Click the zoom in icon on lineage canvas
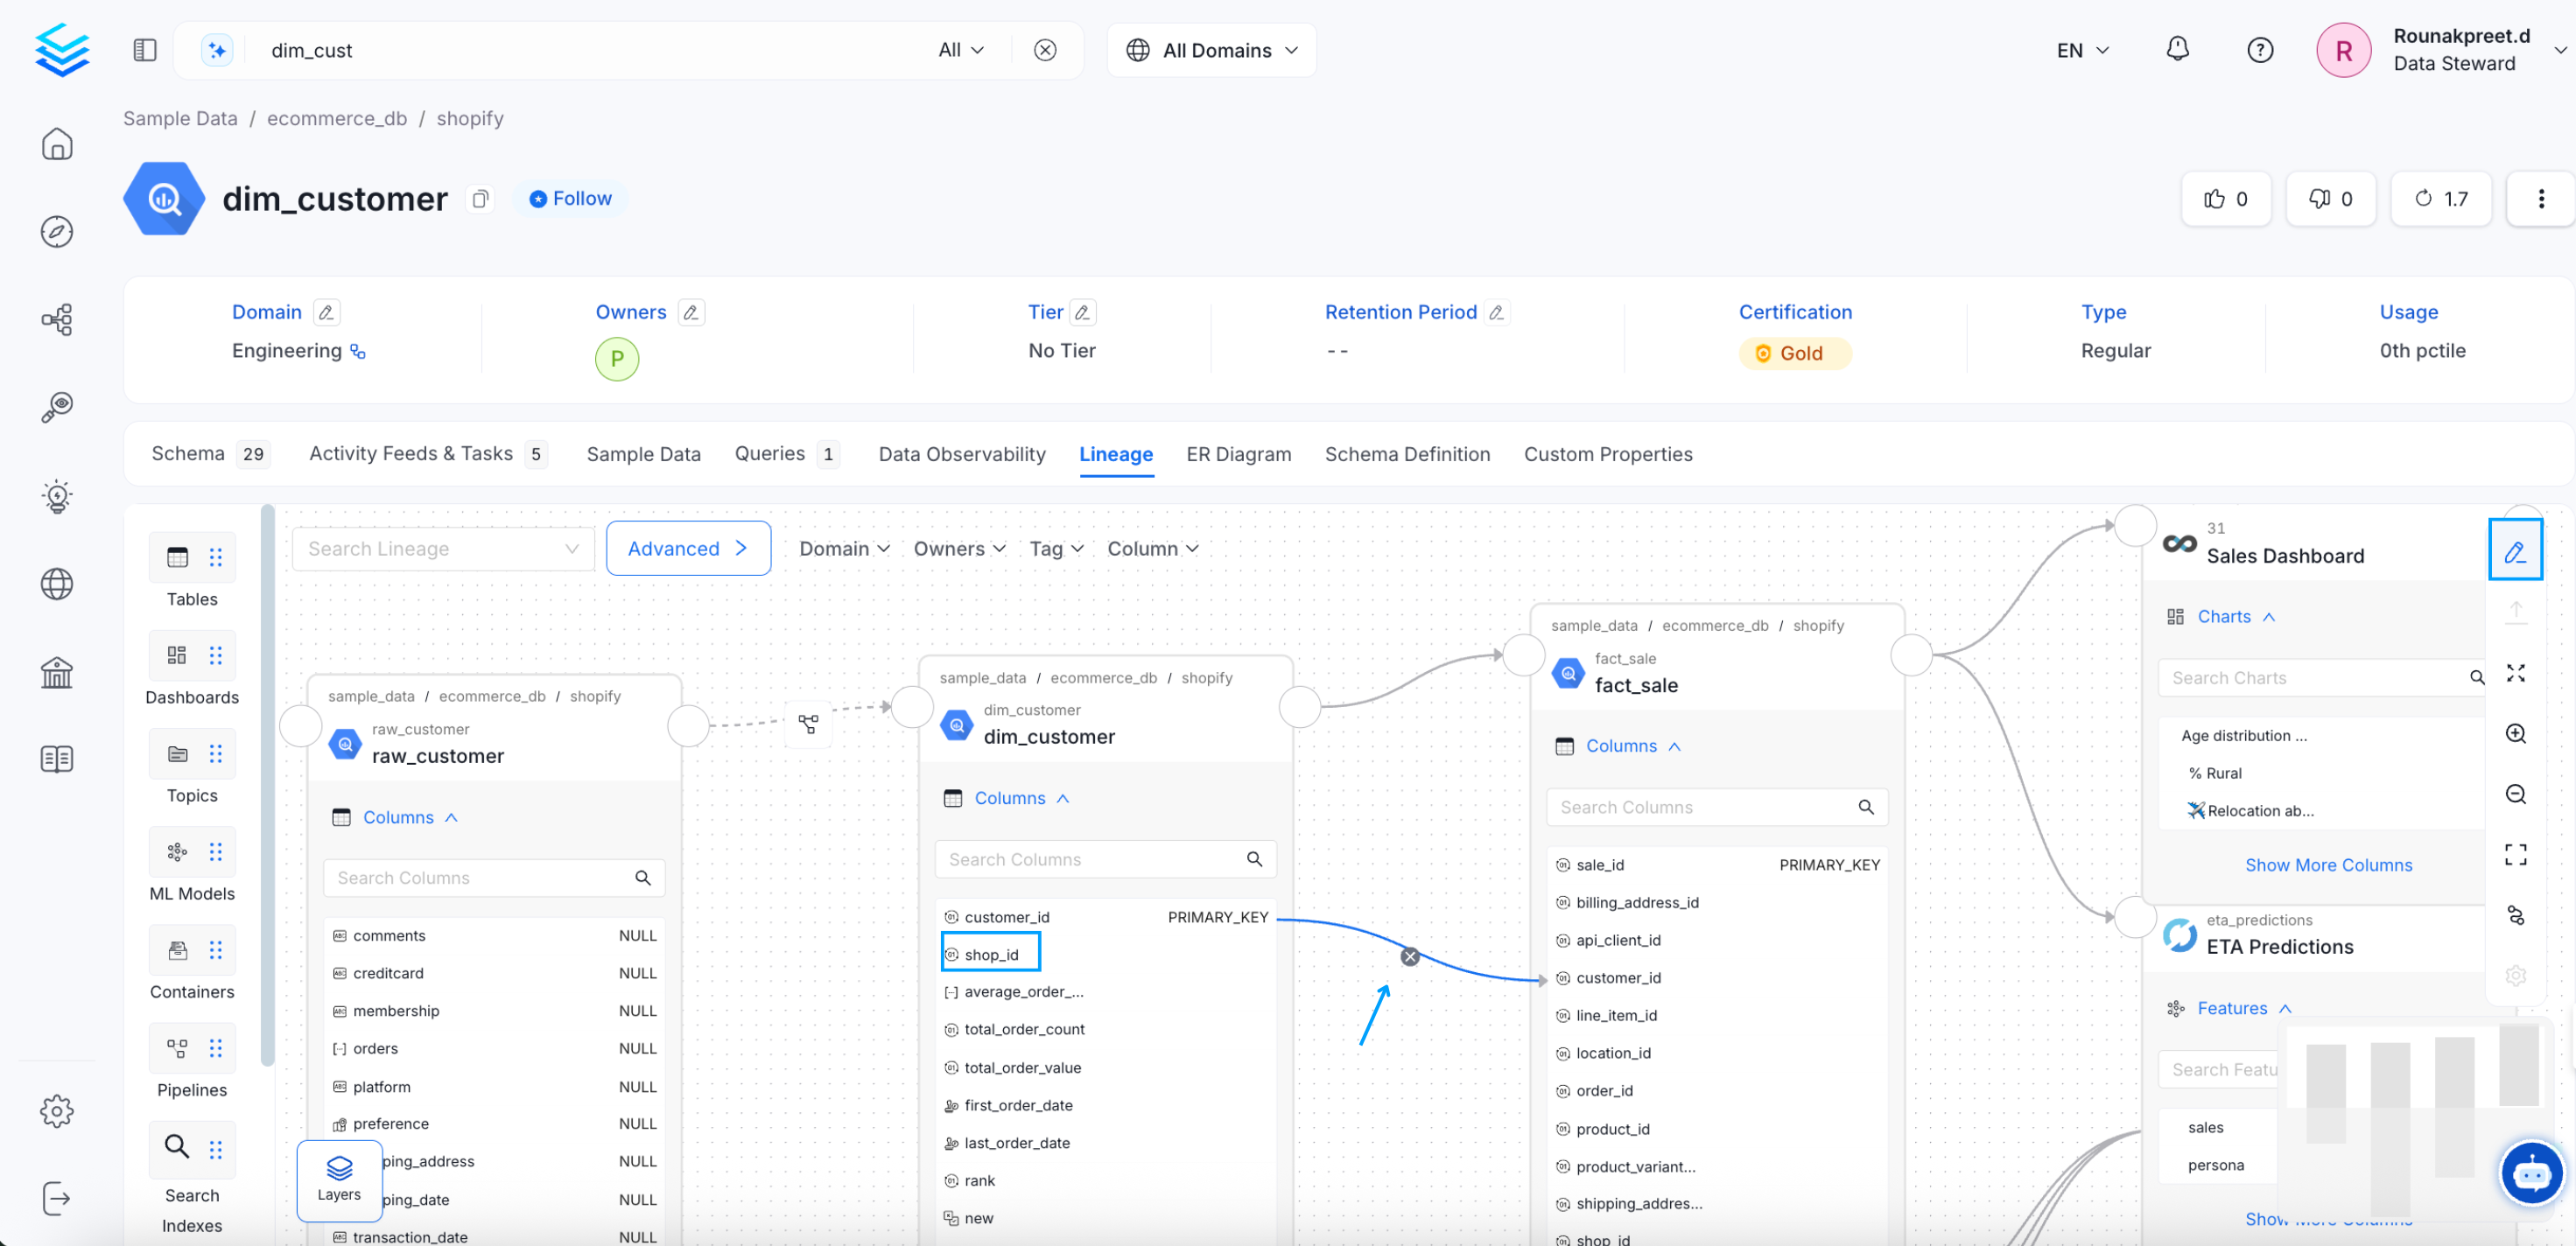The image size is (2576, 1246). [2516, 733]
